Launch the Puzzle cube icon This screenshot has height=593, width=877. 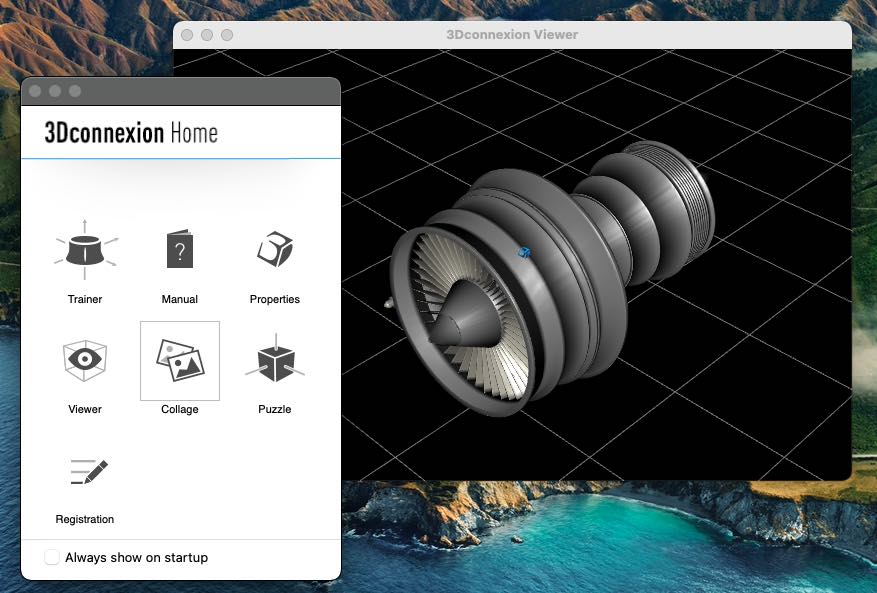click(x=275, y=360)
